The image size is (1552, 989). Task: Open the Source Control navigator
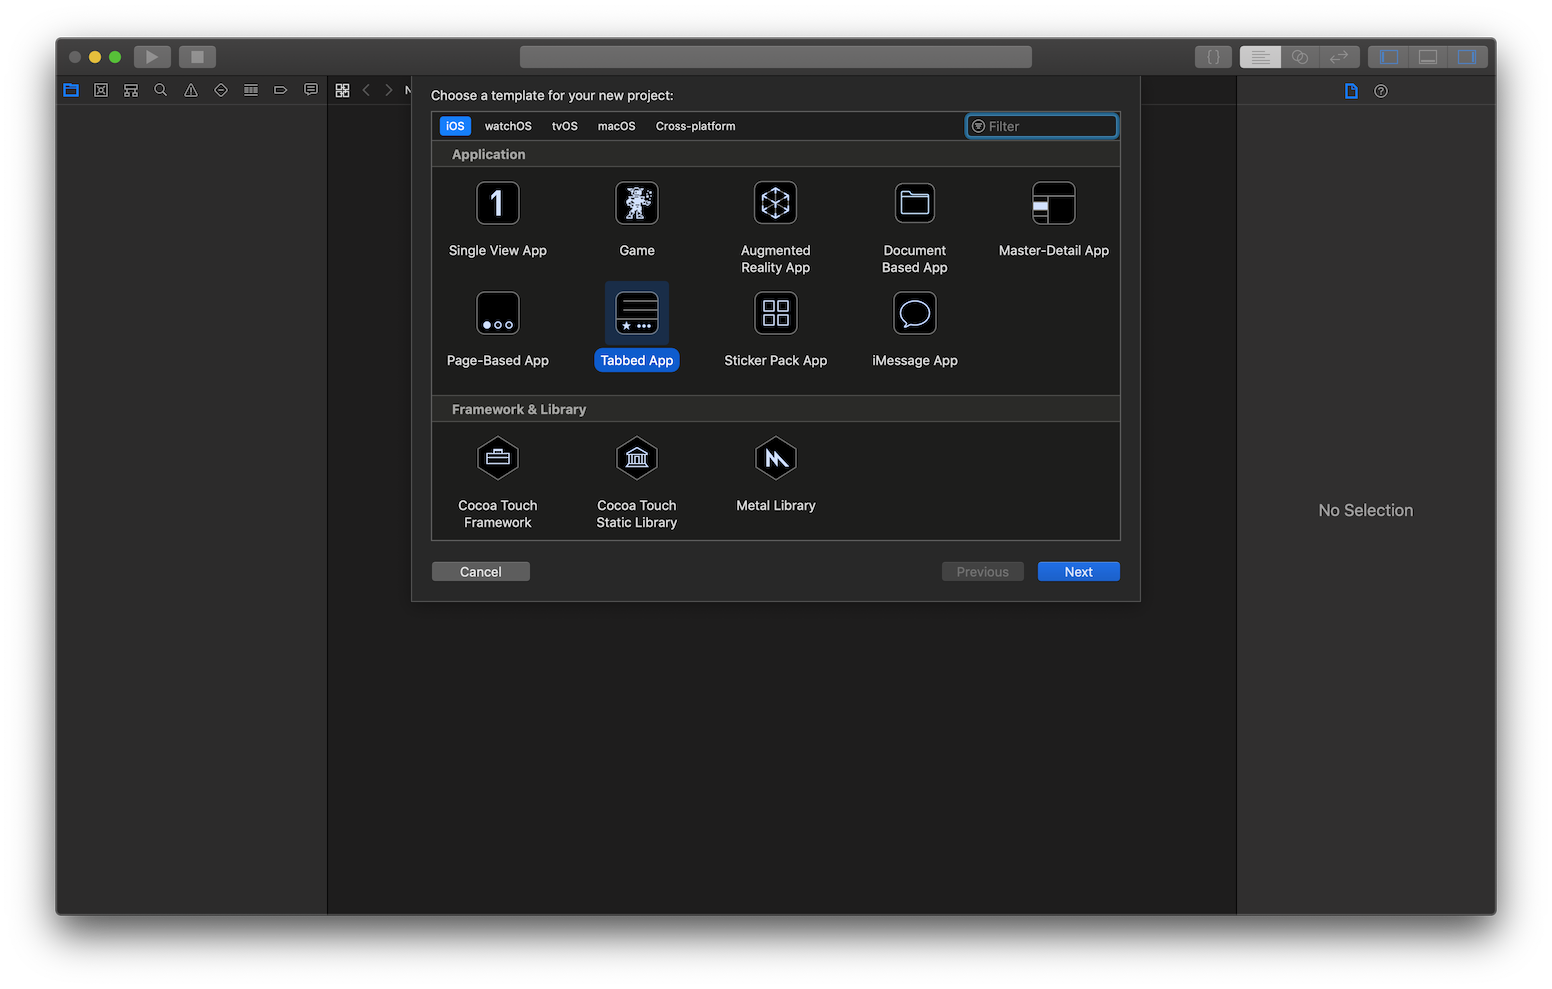(x=101, y=90)
